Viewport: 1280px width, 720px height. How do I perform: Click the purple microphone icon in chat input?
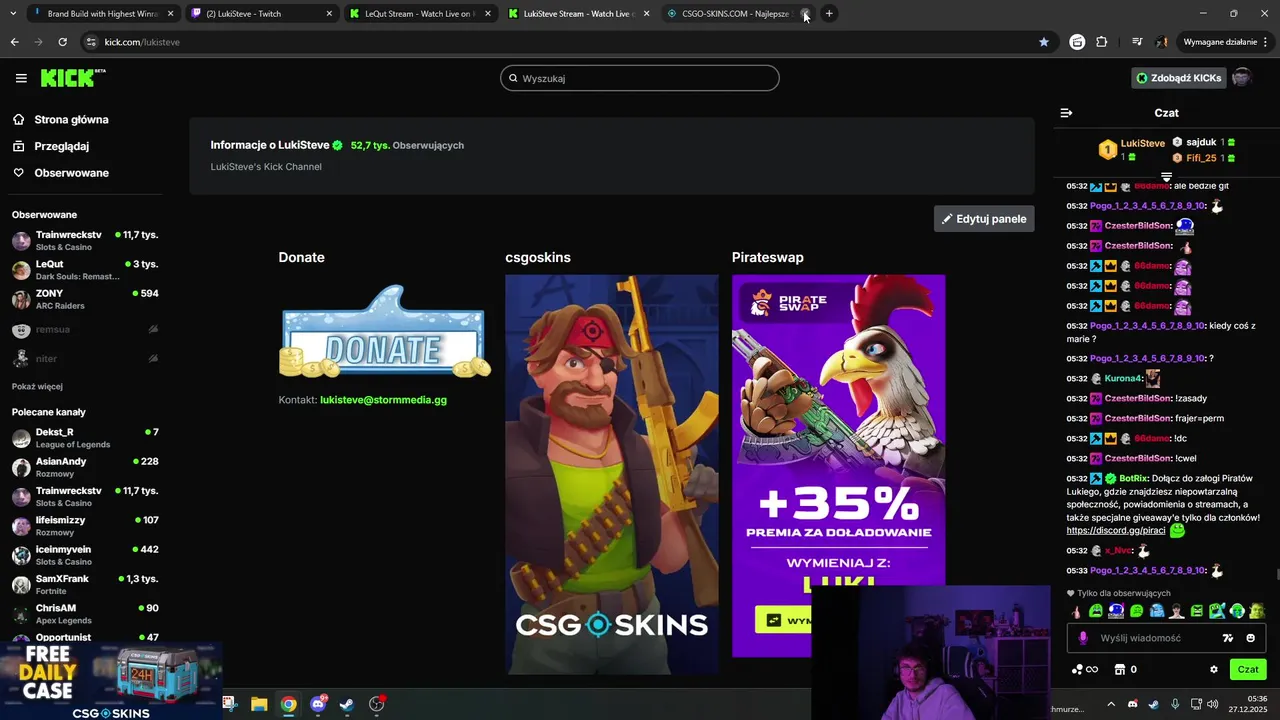(x=1083, y=638)
